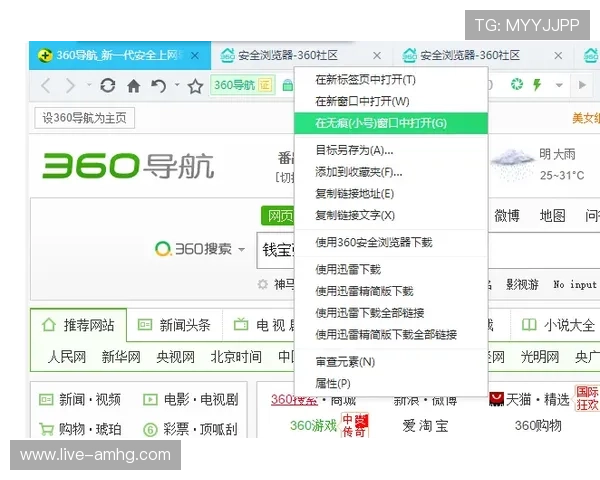Image resolution: width=600 pixels, height=480 pixels.
Task: Select 使用360安全浏览器下载 menu item
Action: coord(391,242)
